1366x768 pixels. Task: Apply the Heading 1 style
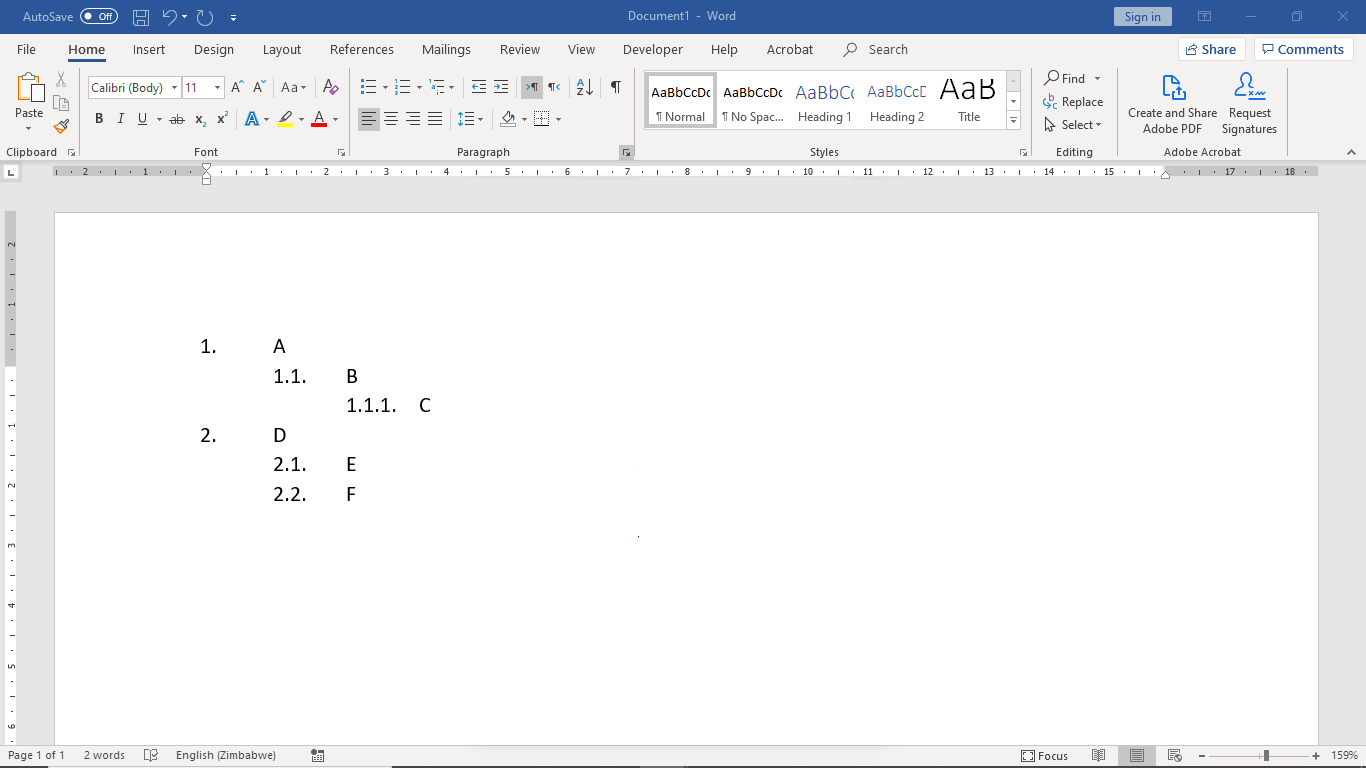coord(824,100)
